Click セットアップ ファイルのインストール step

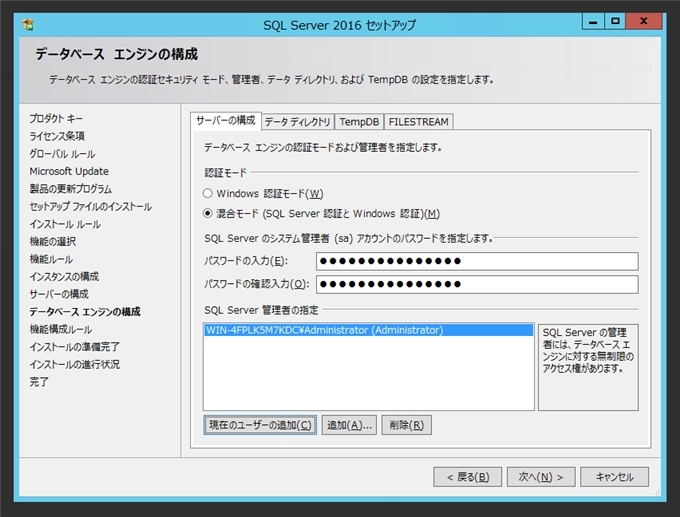click(90, 206)
